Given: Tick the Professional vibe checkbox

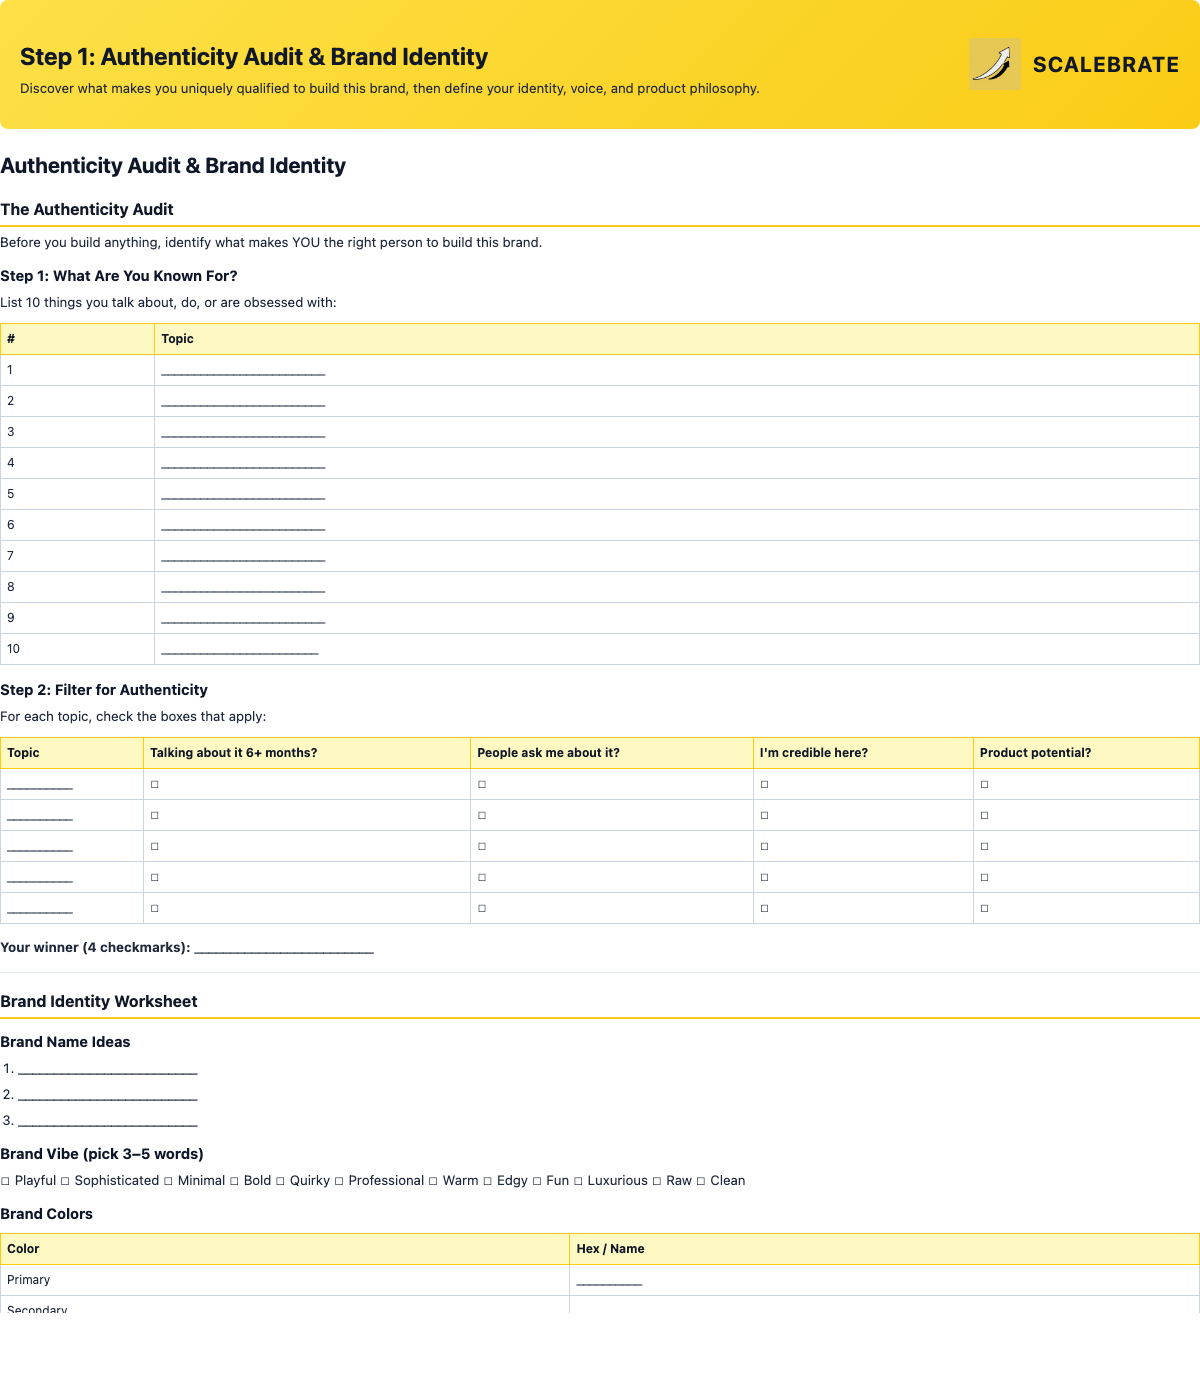Looking at the screenshot, I should [x=339, y=1181].
